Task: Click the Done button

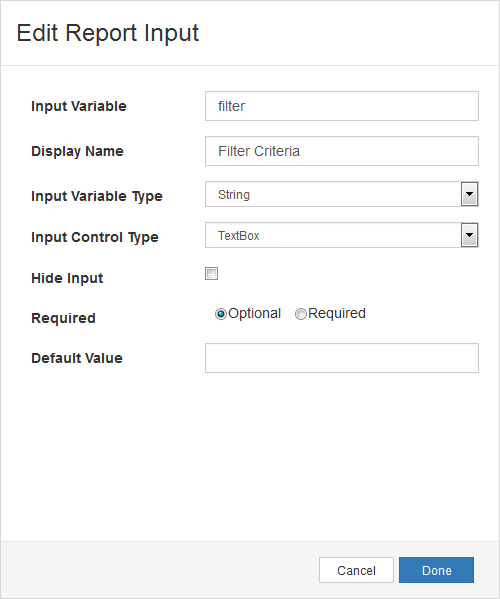Action: (436, 570)
